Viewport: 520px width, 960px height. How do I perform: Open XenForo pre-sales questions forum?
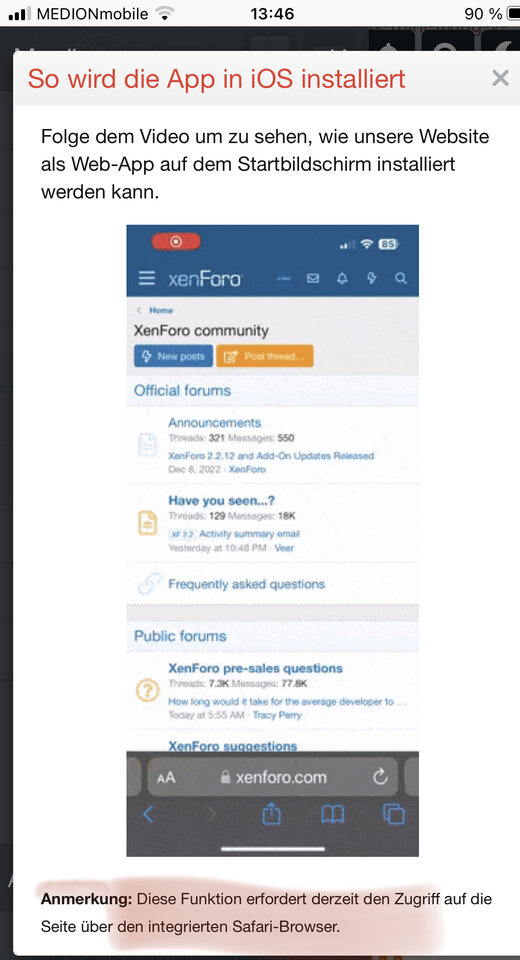[x=255, y=668]
